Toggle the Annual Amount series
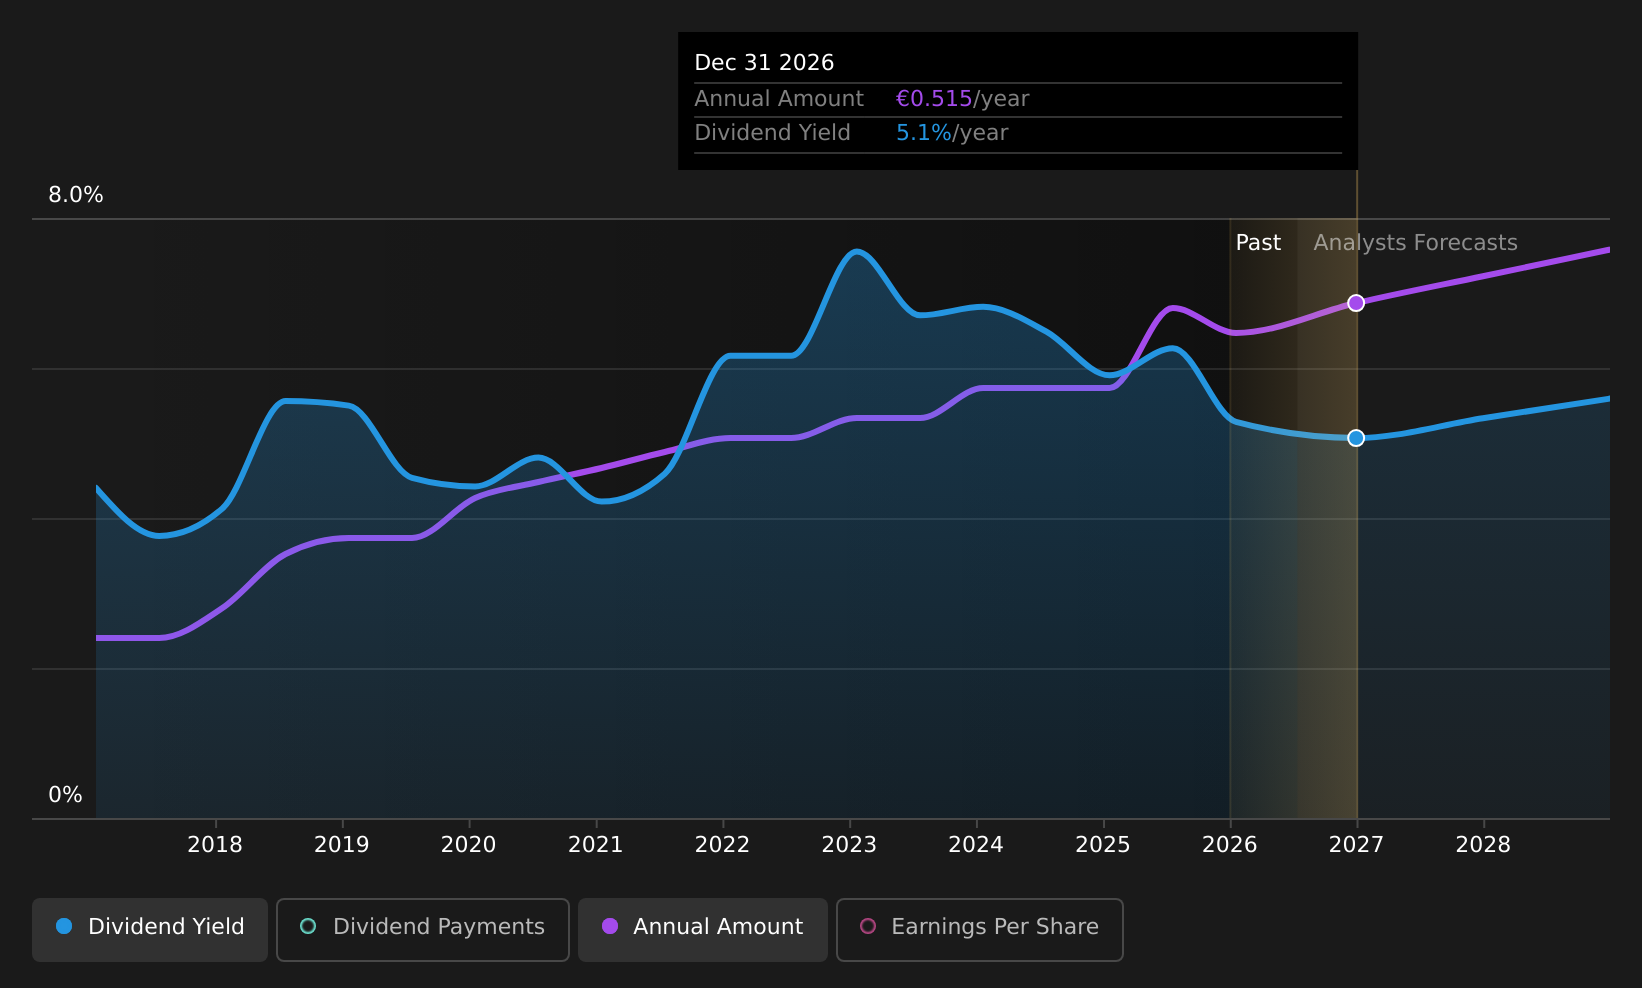1642x988 pixels. [703, 929]
